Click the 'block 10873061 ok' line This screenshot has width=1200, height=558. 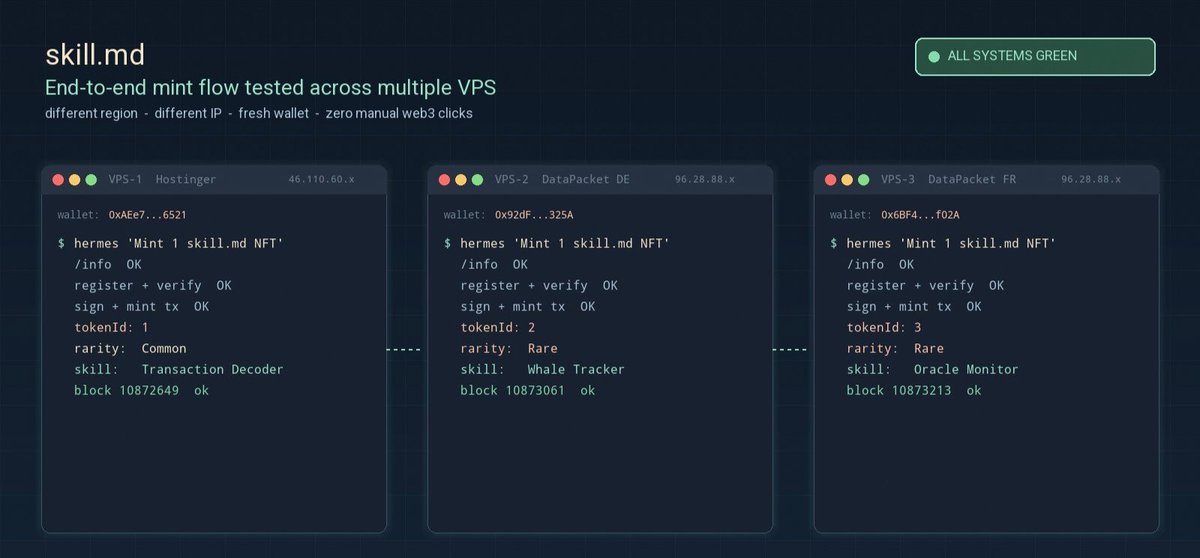coord(528,390)
